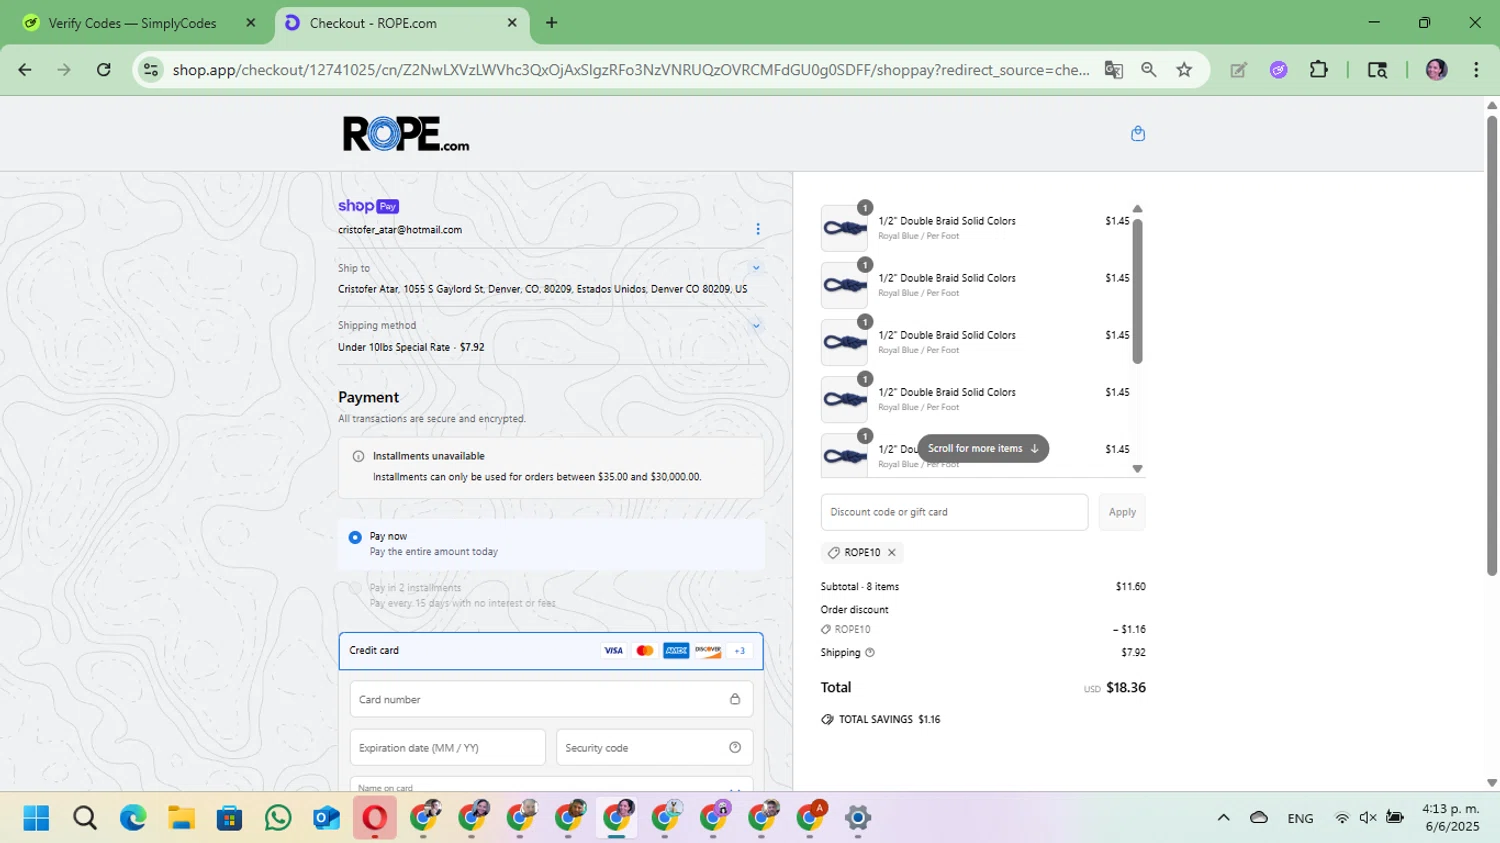The image size is (1500, 843).
Task: Close the Checkout ROPE.com tab
Action: [512, 23]
